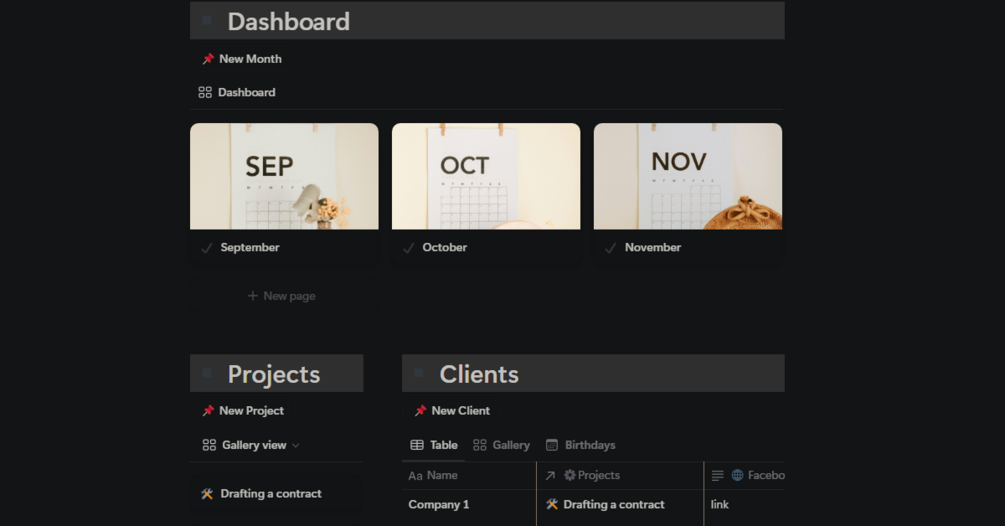Click the globe icon in Facebook column header
Viewport: 1005px width, 526px height.
pos(737,475)
